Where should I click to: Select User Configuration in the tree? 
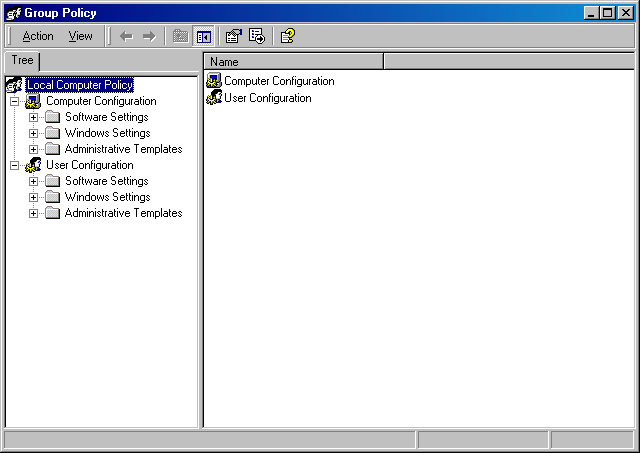point(90,165)
